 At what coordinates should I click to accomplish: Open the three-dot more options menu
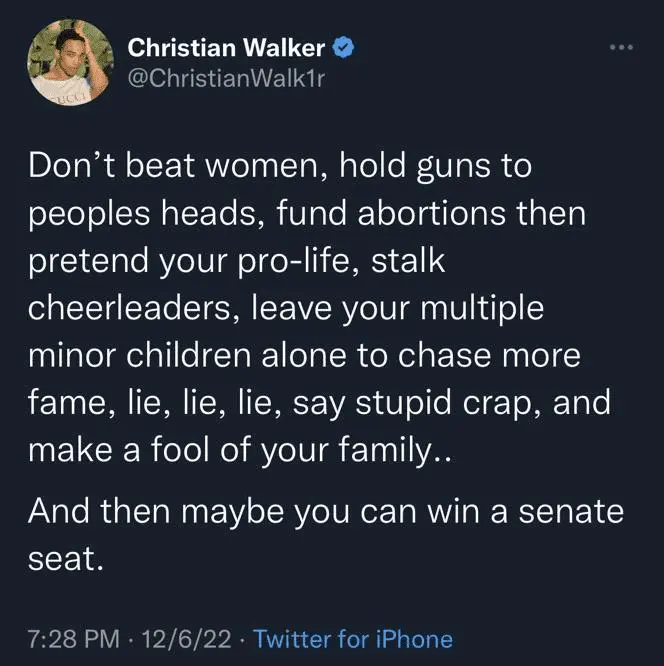click(622, 47)
